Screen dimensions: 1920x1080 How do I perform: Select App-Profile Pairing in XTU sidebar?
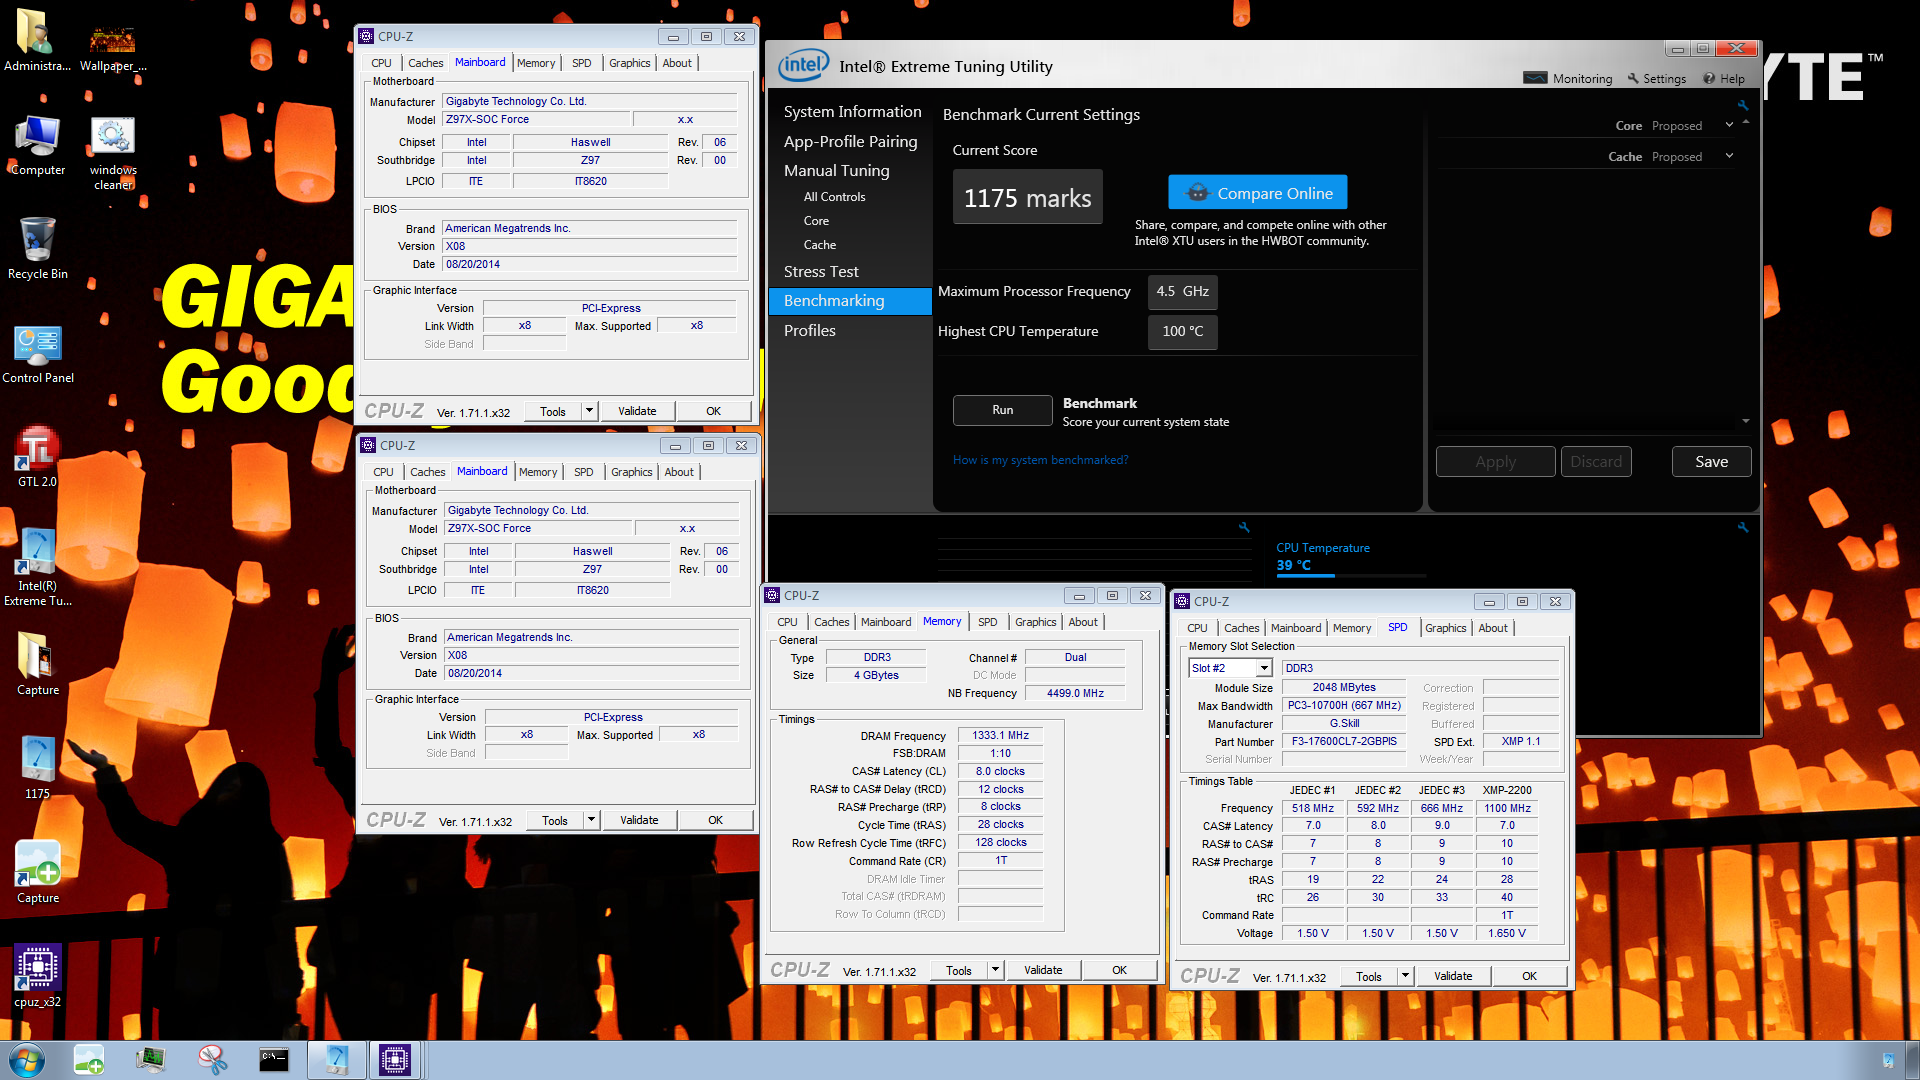(x=850, y=142)
